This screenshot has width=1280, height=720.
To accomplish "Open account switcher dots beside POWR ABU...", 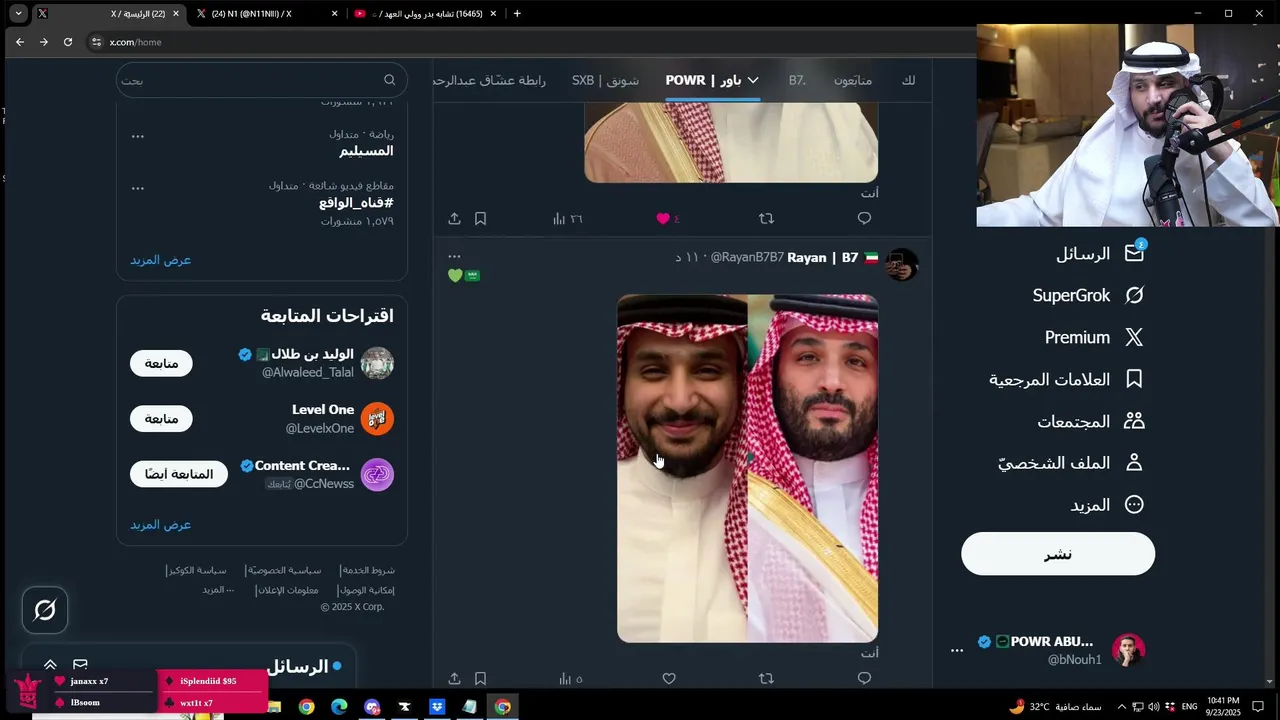I will tap(957, 651).
